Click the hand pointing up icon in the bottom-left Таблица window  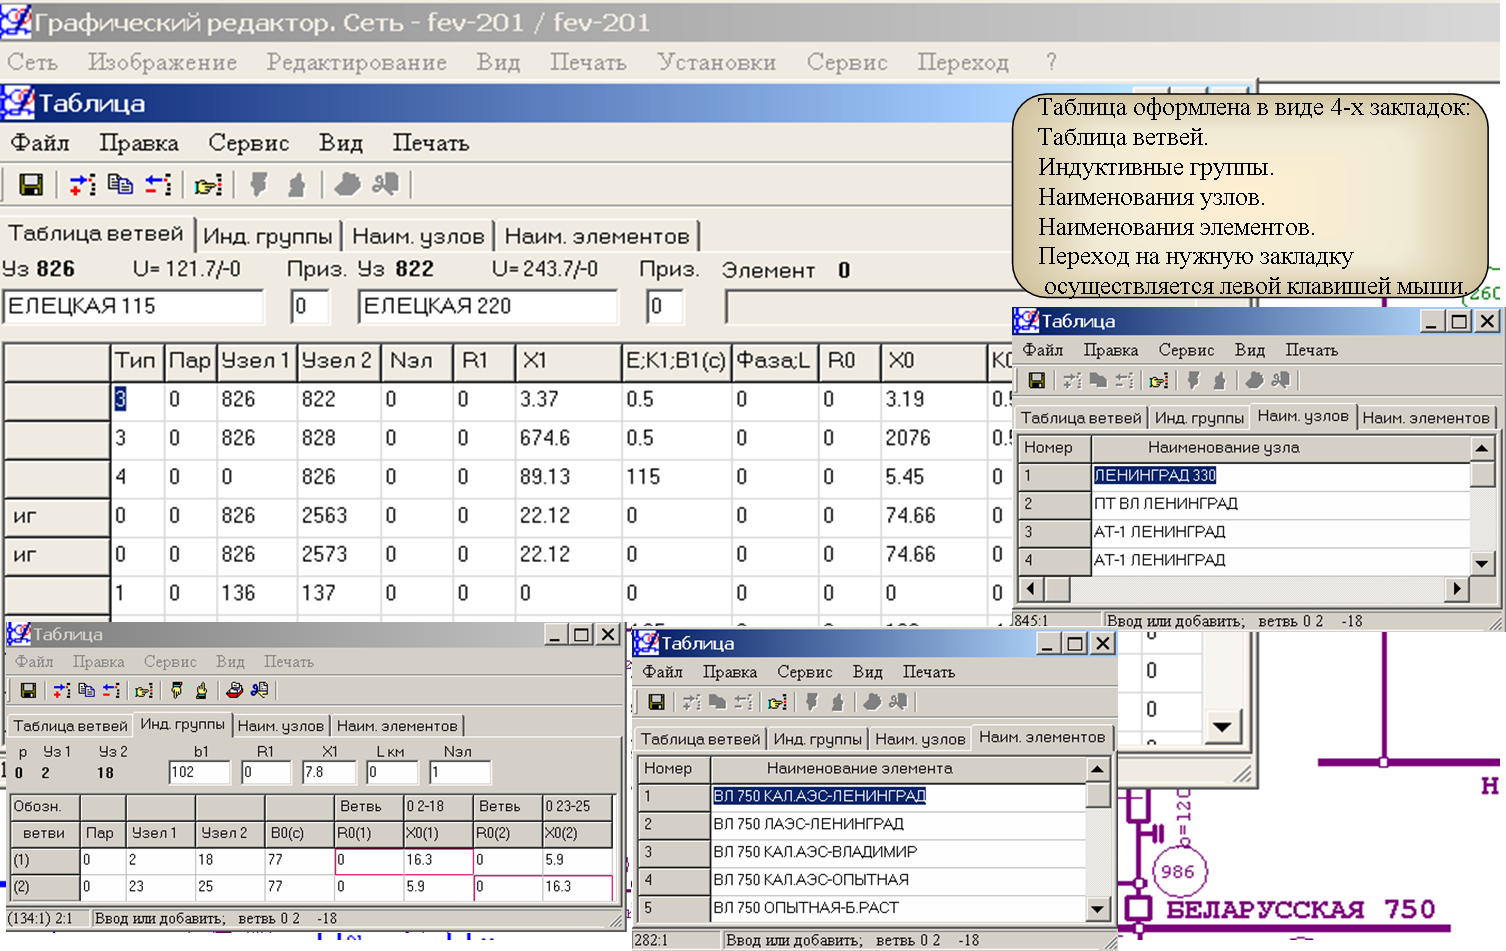point(202,690)
